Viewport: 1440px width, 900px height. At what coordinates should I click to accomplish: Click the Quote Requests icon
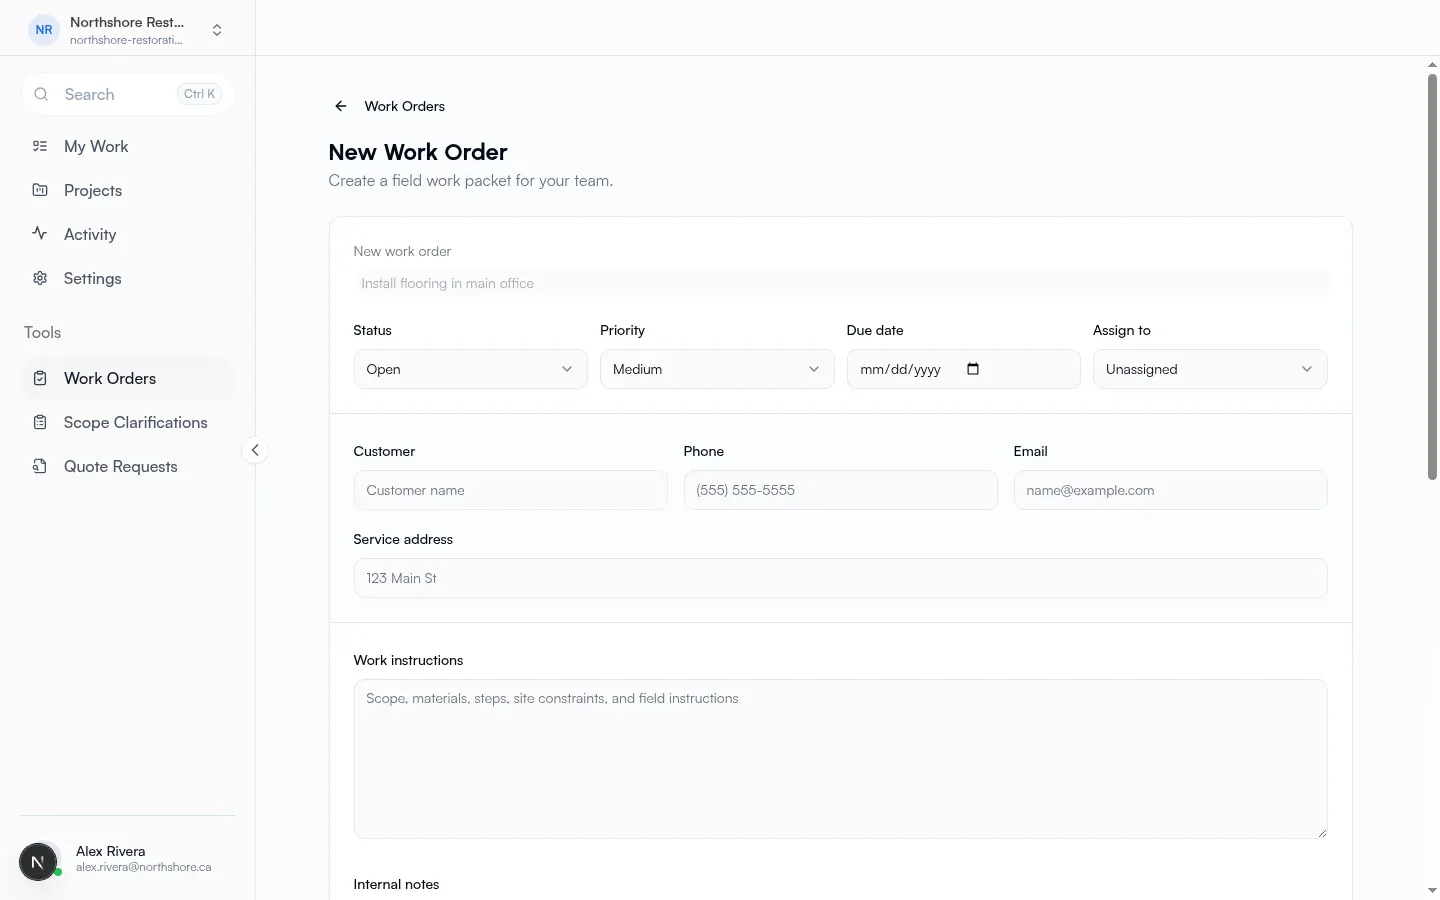click(40, 466)
